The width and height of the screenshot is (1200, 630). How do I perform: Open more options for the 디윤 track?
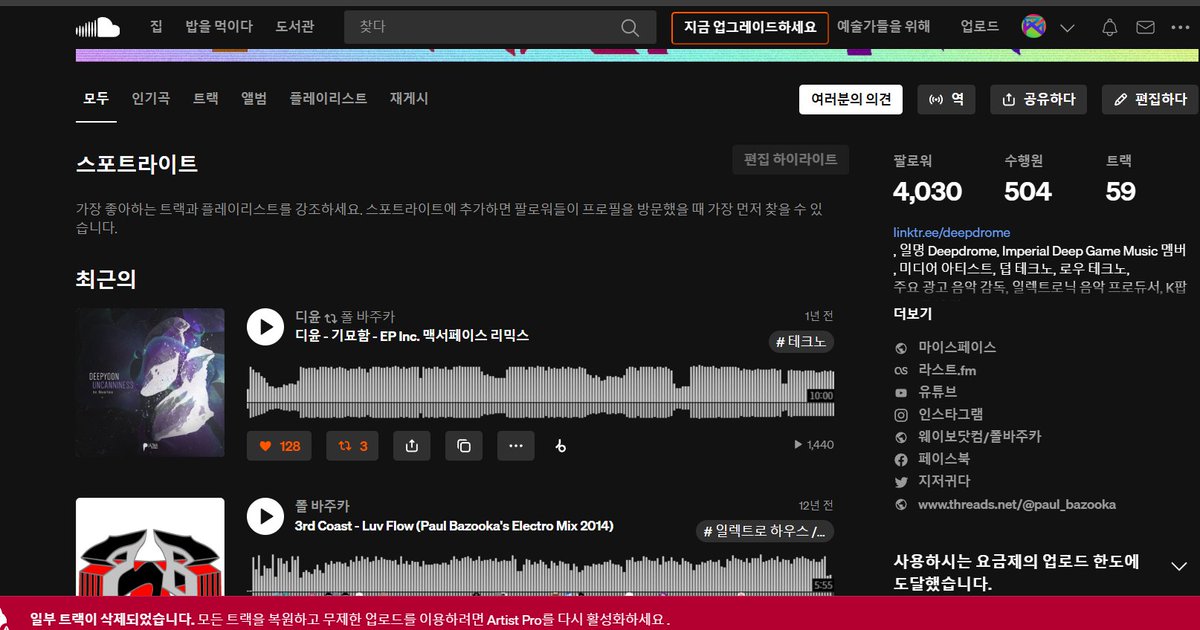pyautogui.click(x=515, y=446)
